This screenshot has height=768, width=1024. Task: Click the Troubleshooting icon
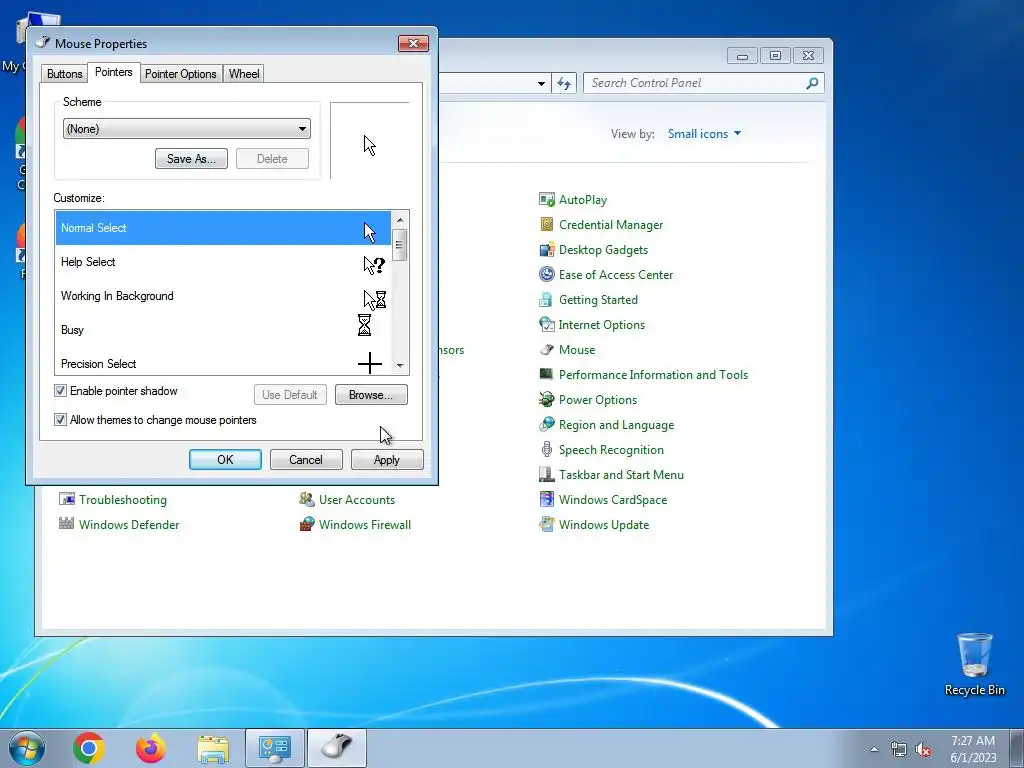click(67, 500)
